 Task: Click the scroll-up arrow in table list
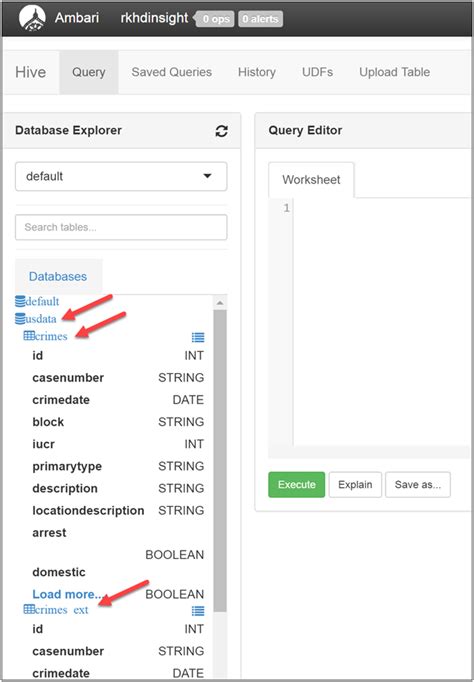pyautogui.click(x=220, y=303)
